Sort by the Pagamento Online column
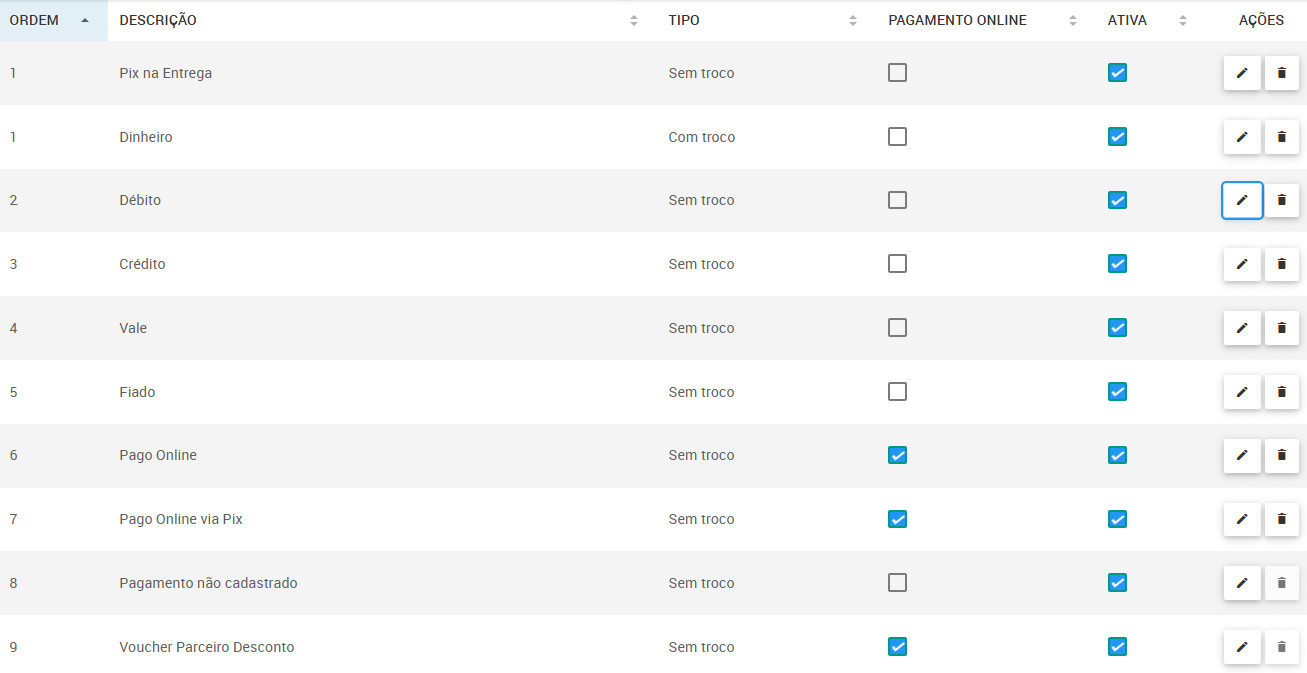Viewport: 1307px width, 673px height. point(1073,21)
